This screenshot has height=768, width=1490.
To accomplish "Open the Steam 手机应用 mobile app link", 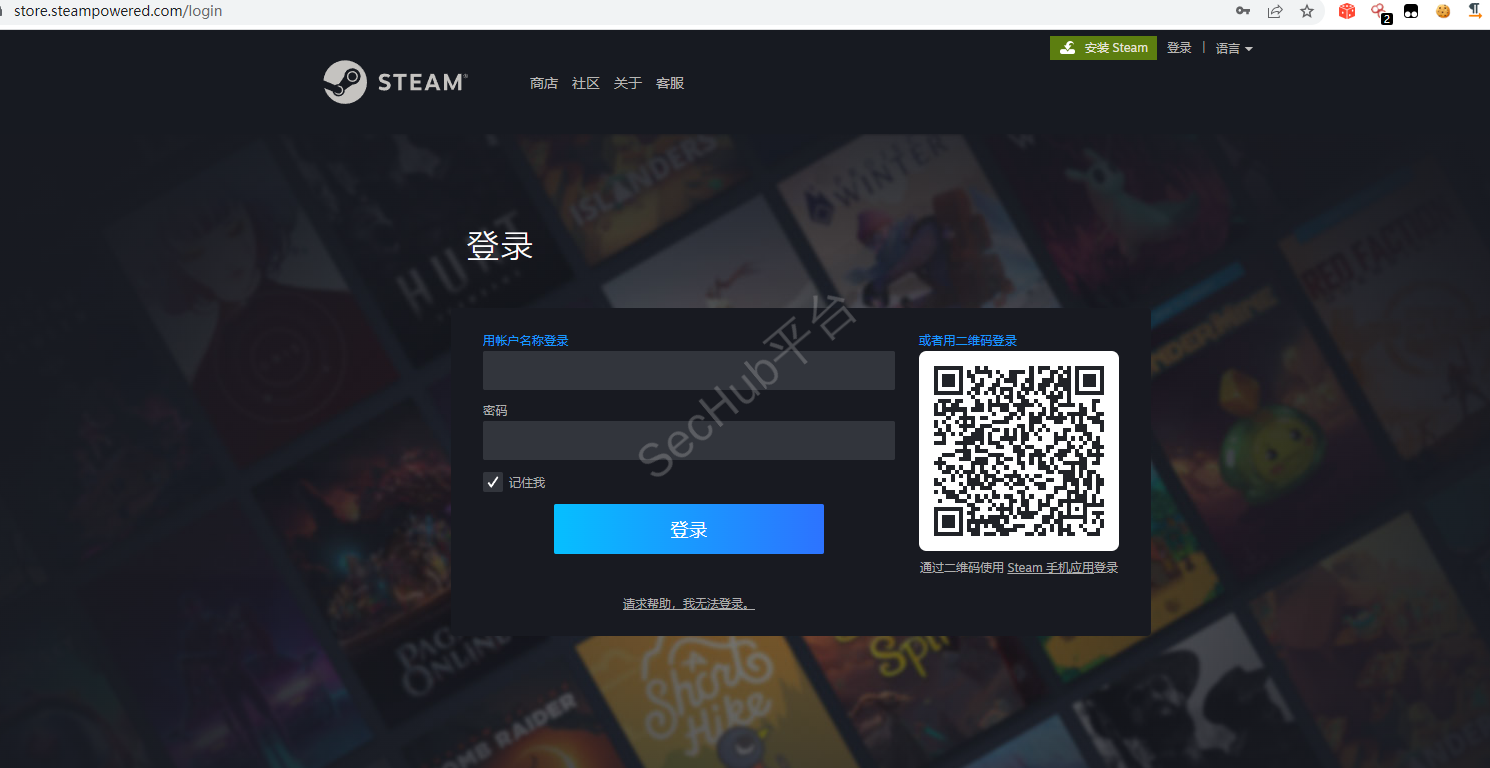I will point(1049,568).
